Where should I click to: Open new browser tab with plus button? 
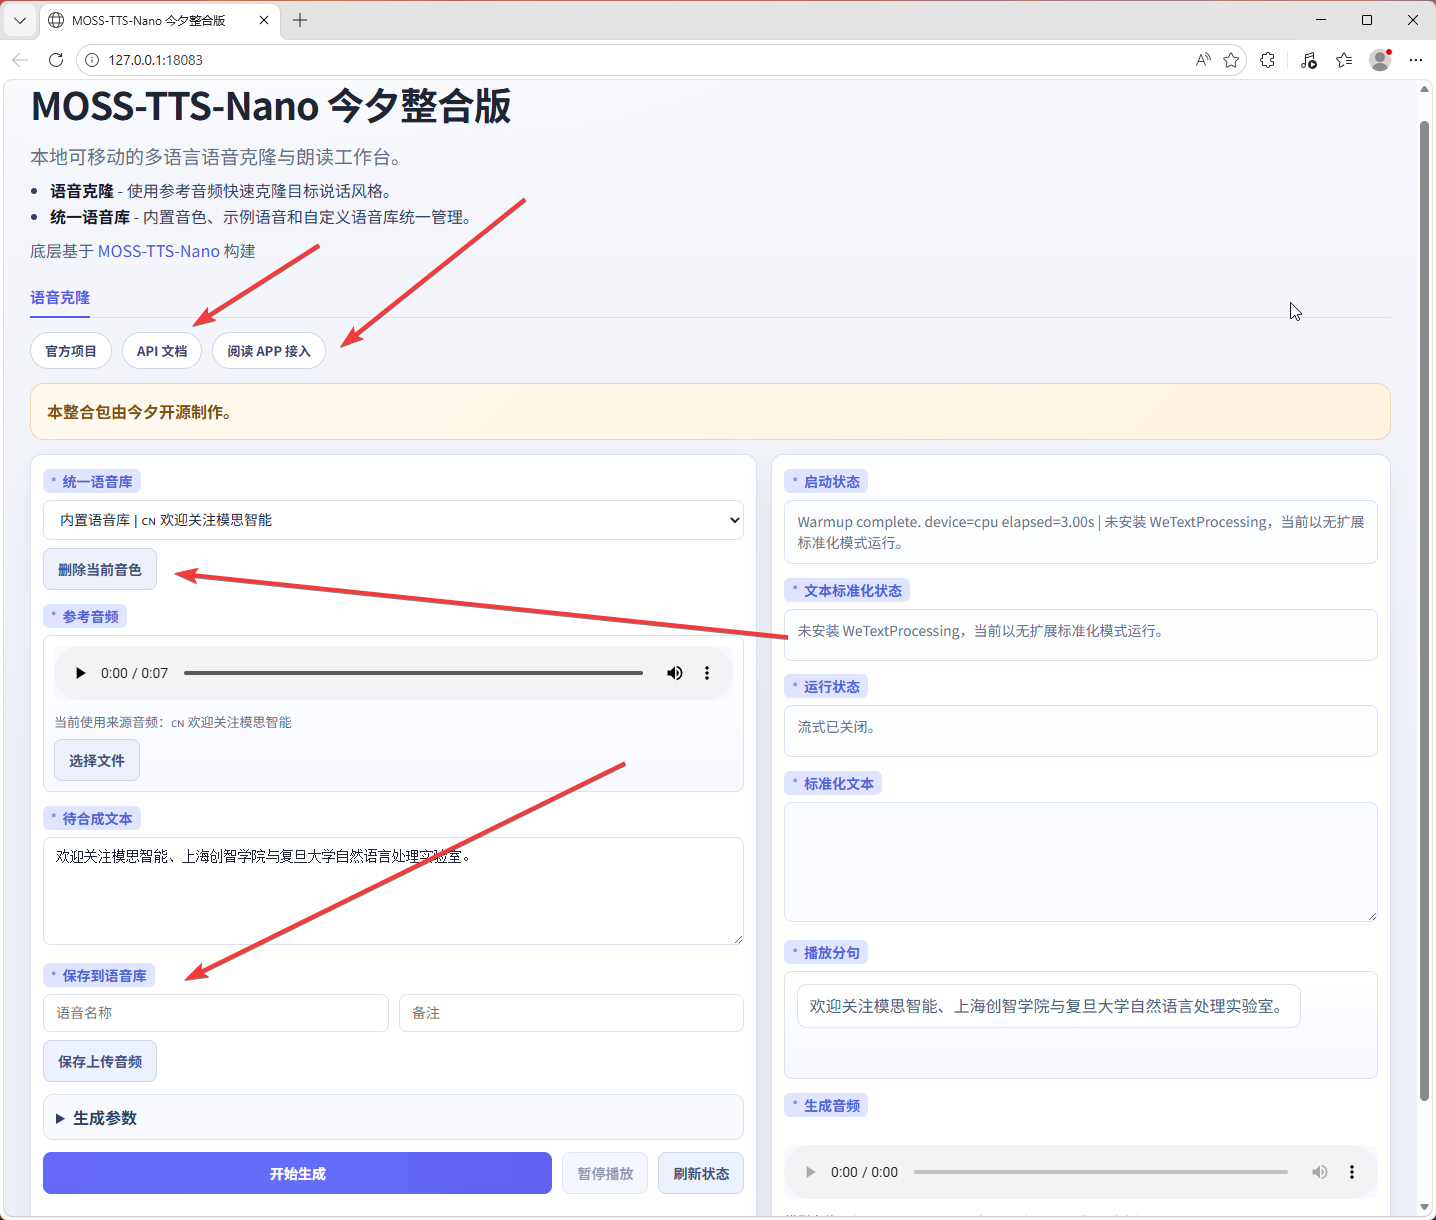coord(300,20)
